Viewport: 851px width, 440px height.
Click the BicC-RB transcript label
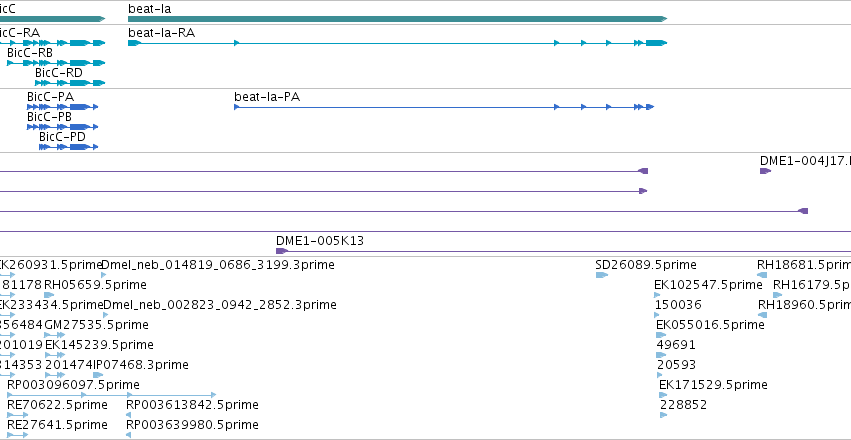(x=30, y=53)
